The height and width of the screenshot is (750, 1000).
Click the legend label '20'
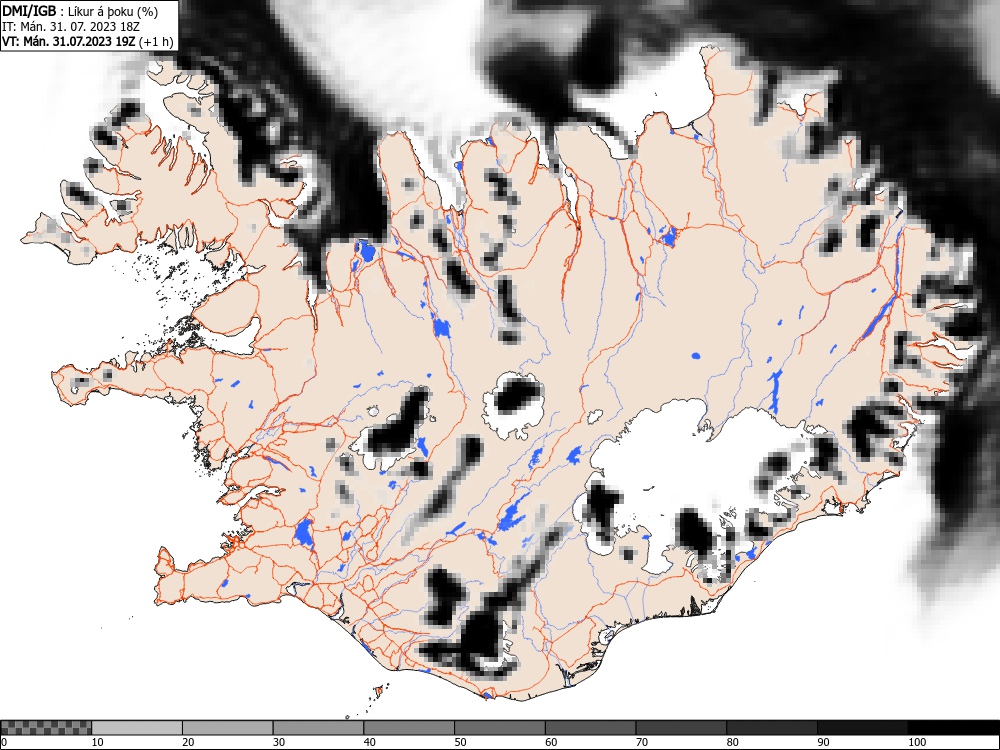point(188,742)
